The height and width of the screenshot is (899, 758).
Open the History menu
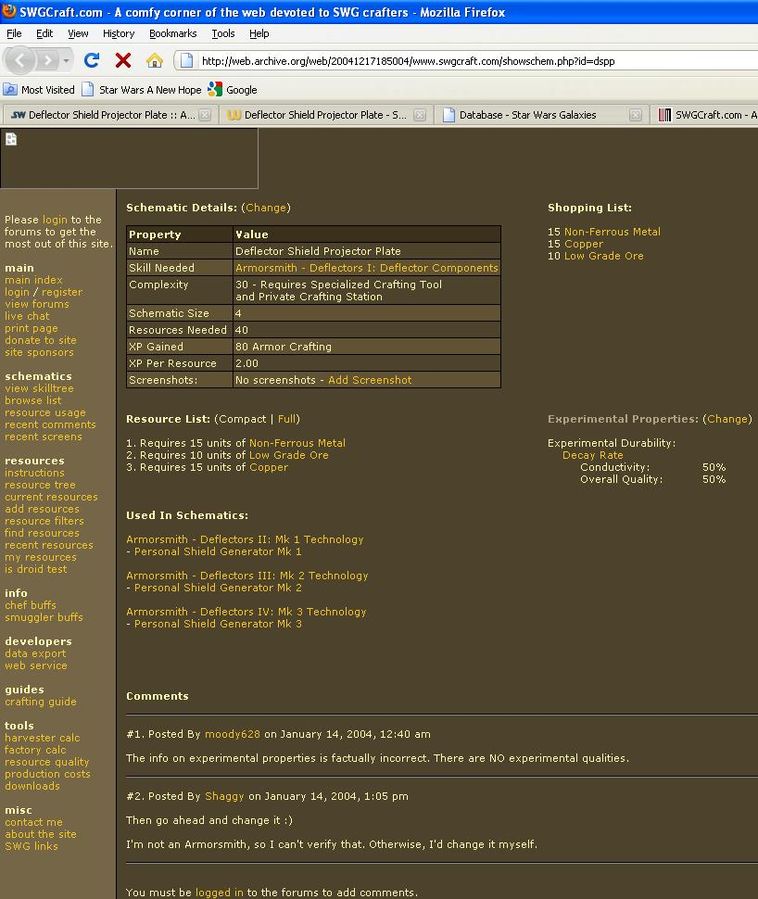(x=118, y=33)
